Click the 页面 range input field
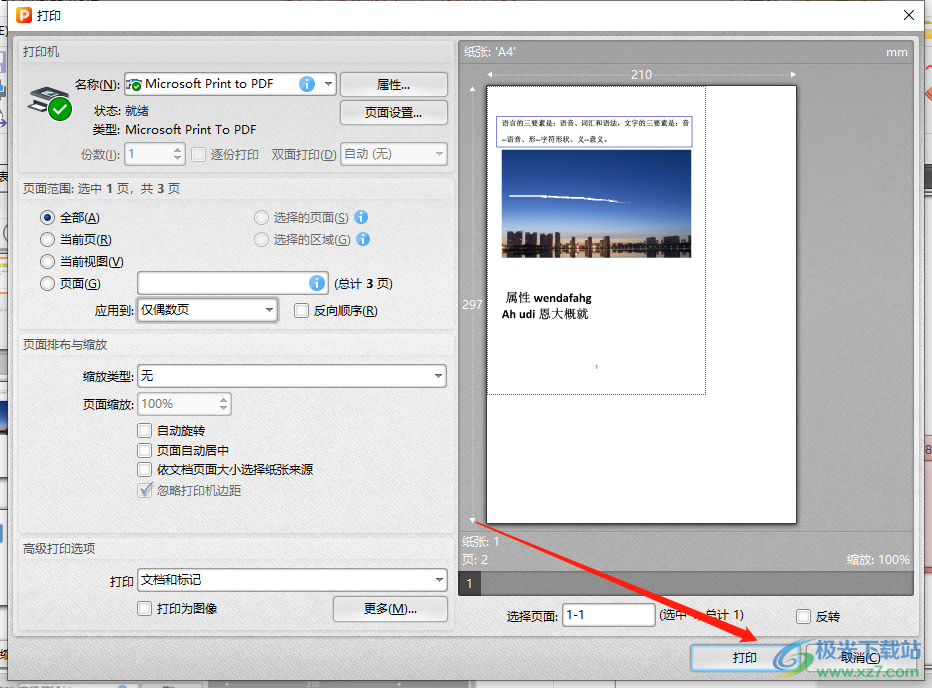 [x=232, y=284]
